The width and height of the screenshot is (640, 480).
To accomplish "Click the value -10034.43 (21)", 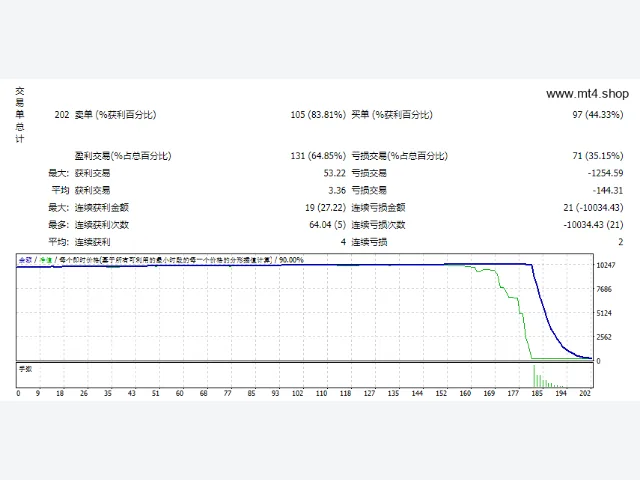I will [x=593, y=225].
